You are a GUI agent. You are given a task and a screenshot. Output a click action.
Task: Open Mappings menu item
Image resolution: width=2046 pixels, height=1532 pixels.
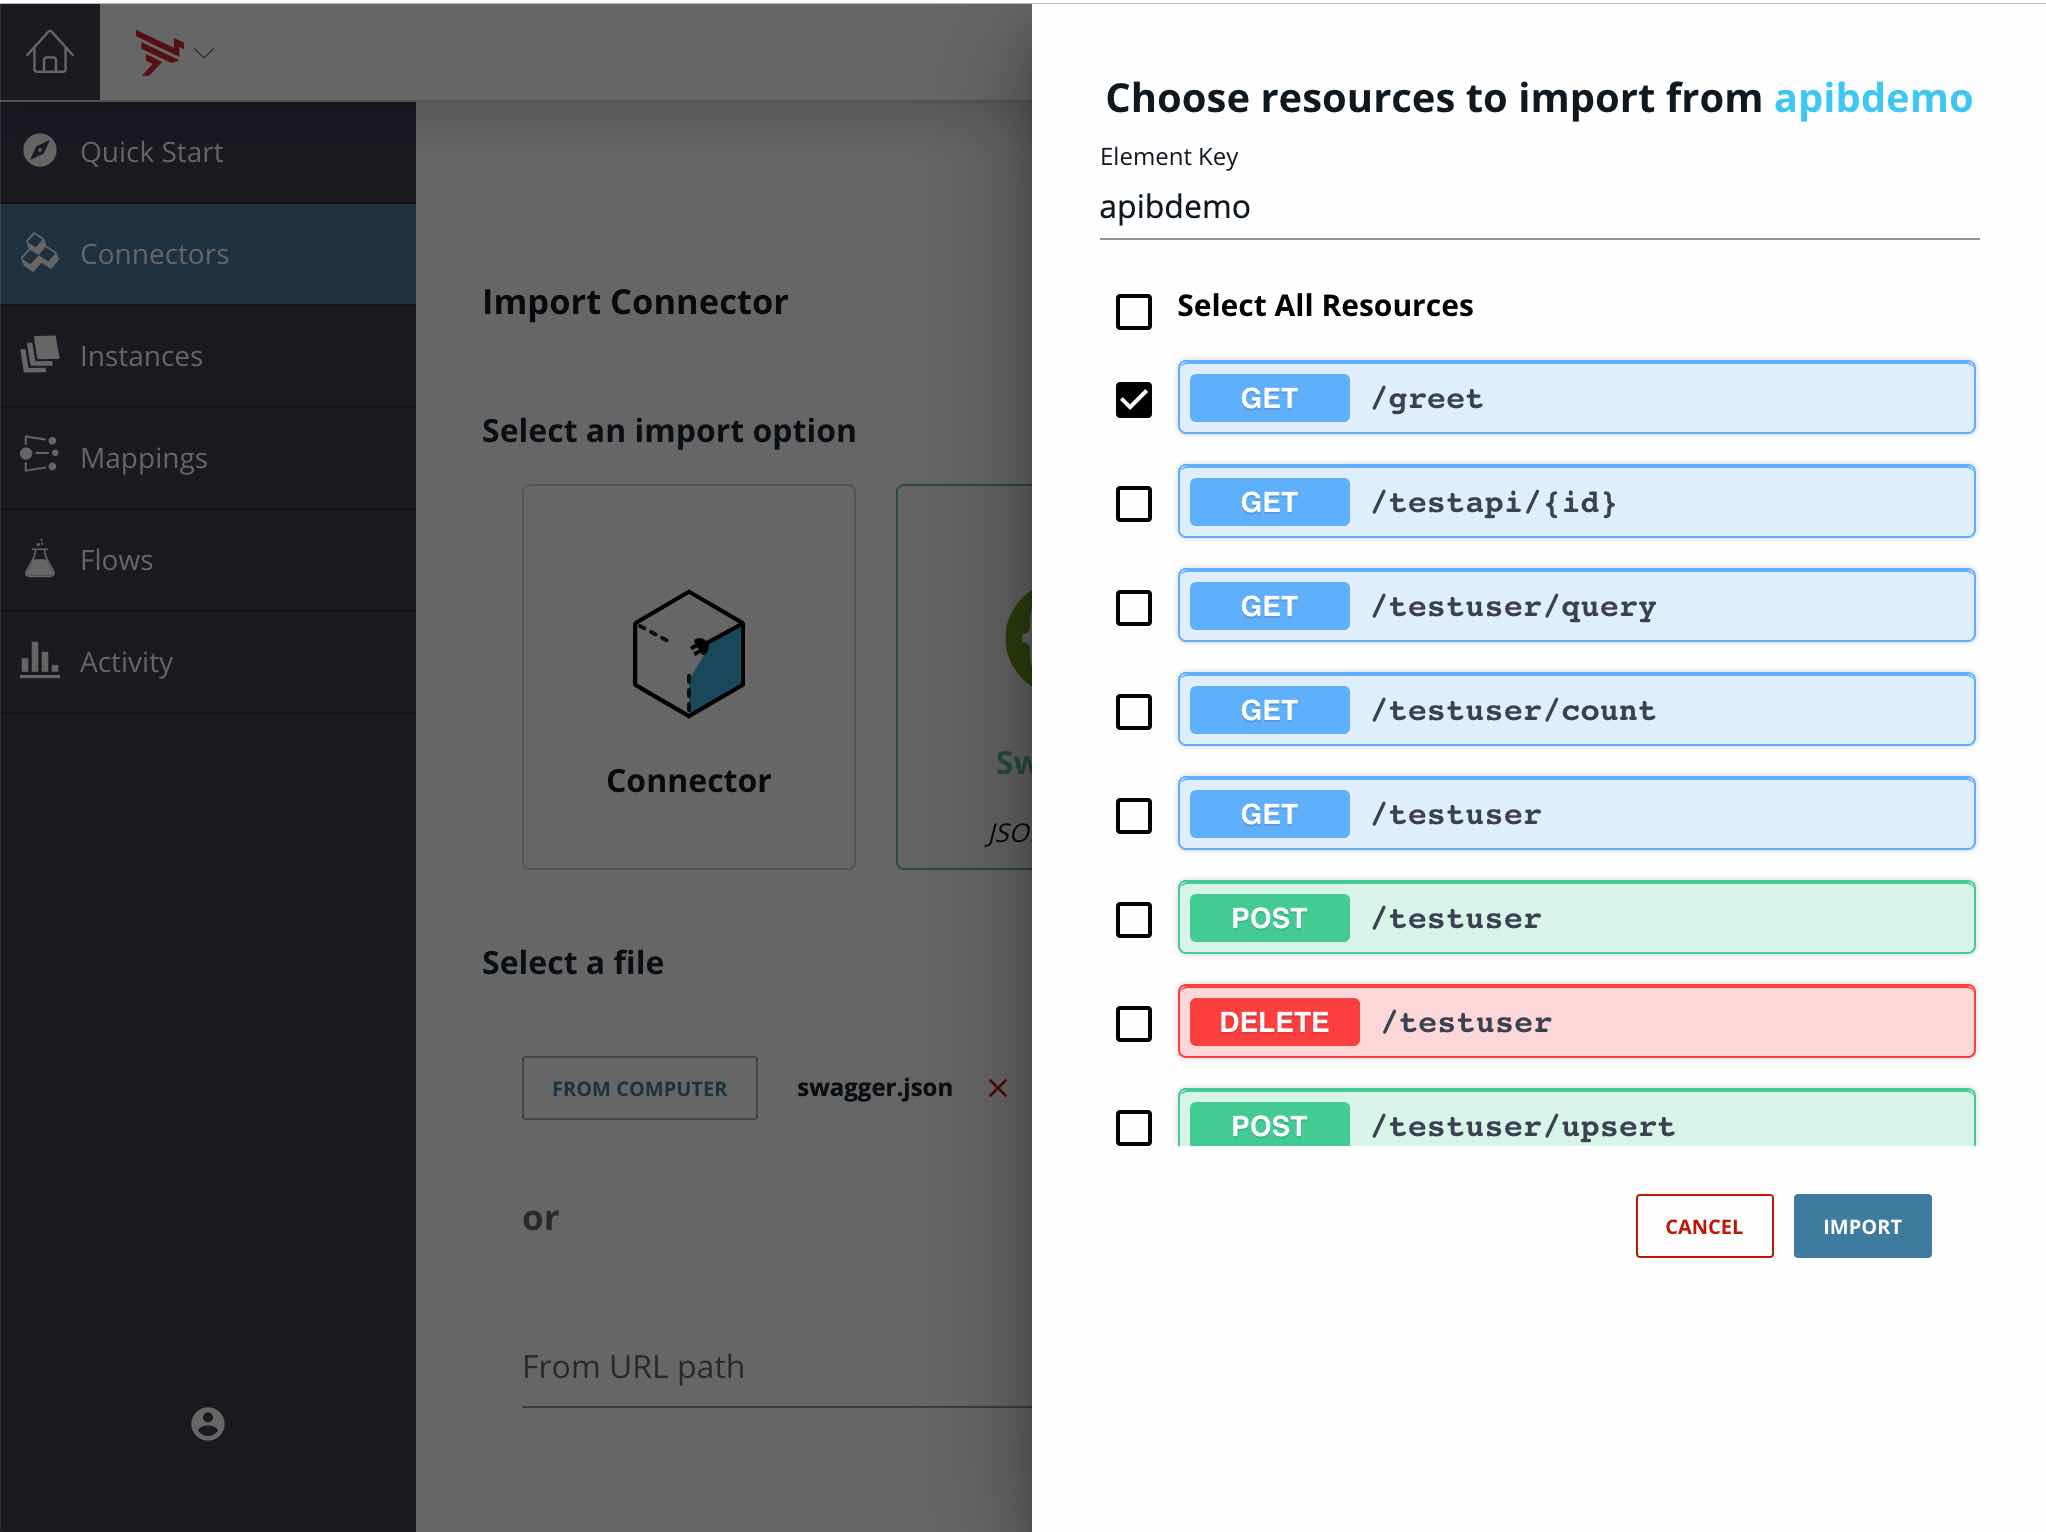pyautogui.click(x=208, y=458)
